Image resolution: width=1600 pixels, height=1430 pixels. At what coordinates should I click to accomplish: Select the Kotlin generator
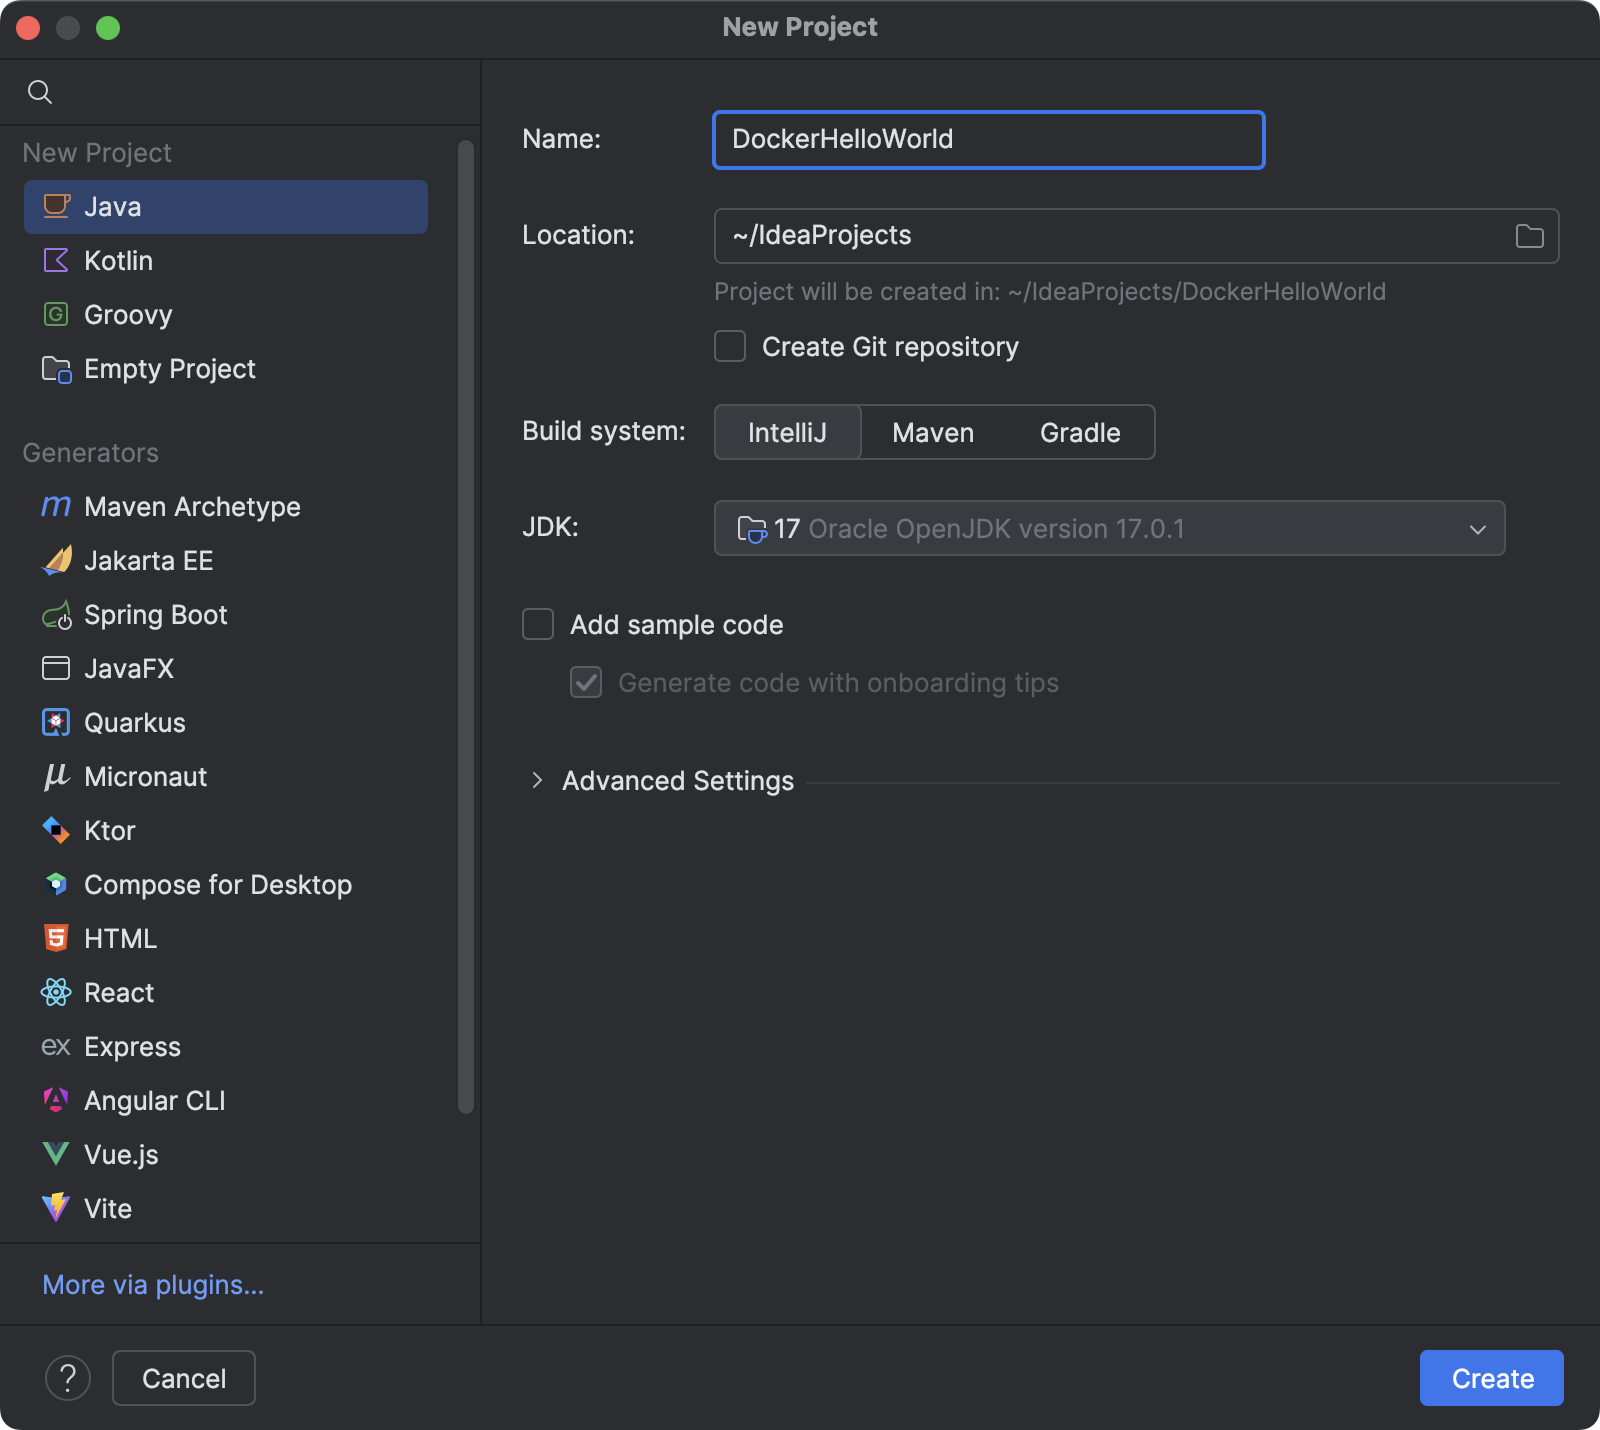click(118, 260)
